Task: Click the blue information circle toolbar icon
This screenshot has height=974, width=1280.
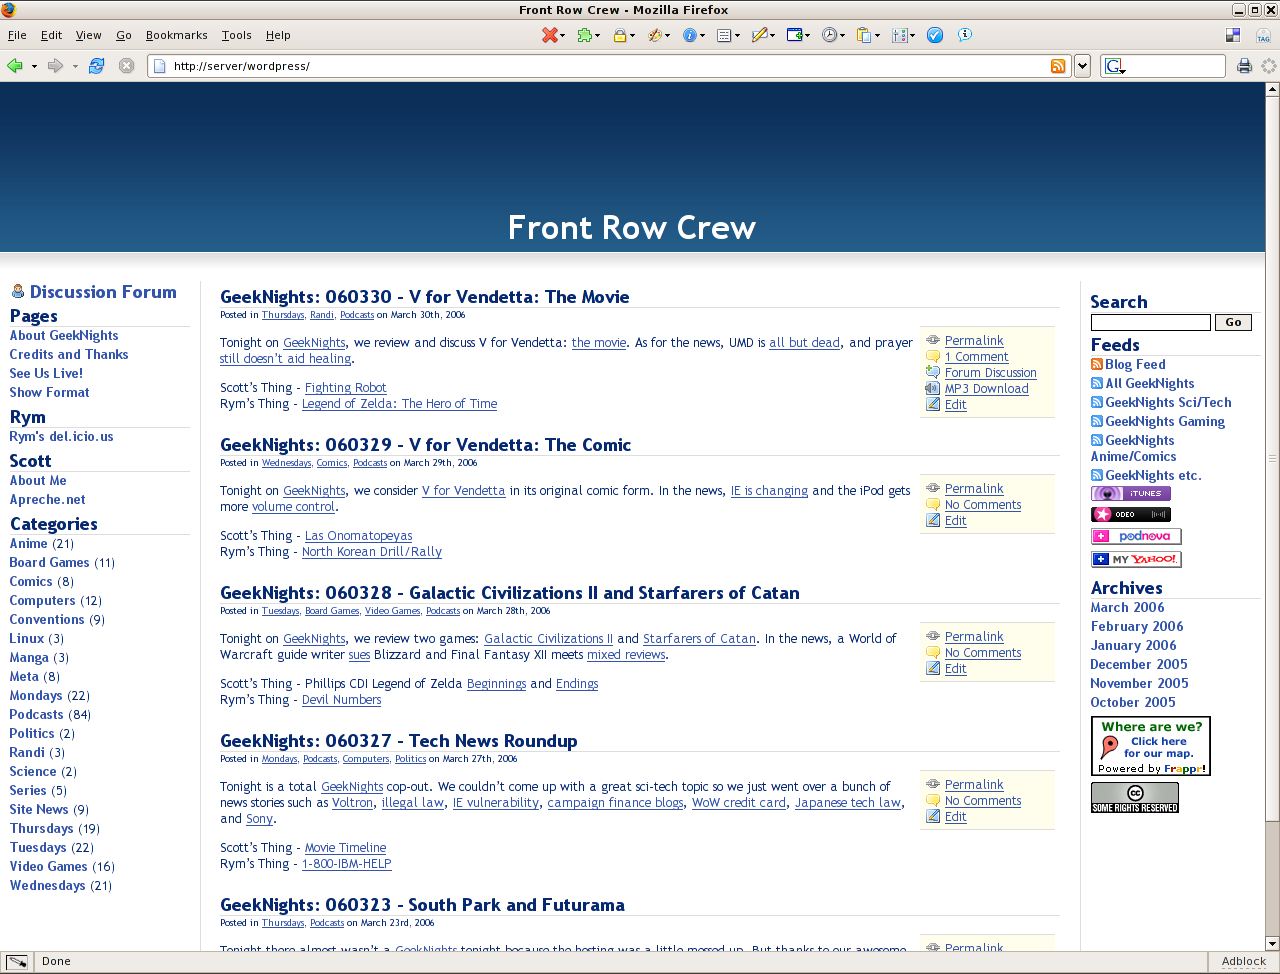Action: 689,35
